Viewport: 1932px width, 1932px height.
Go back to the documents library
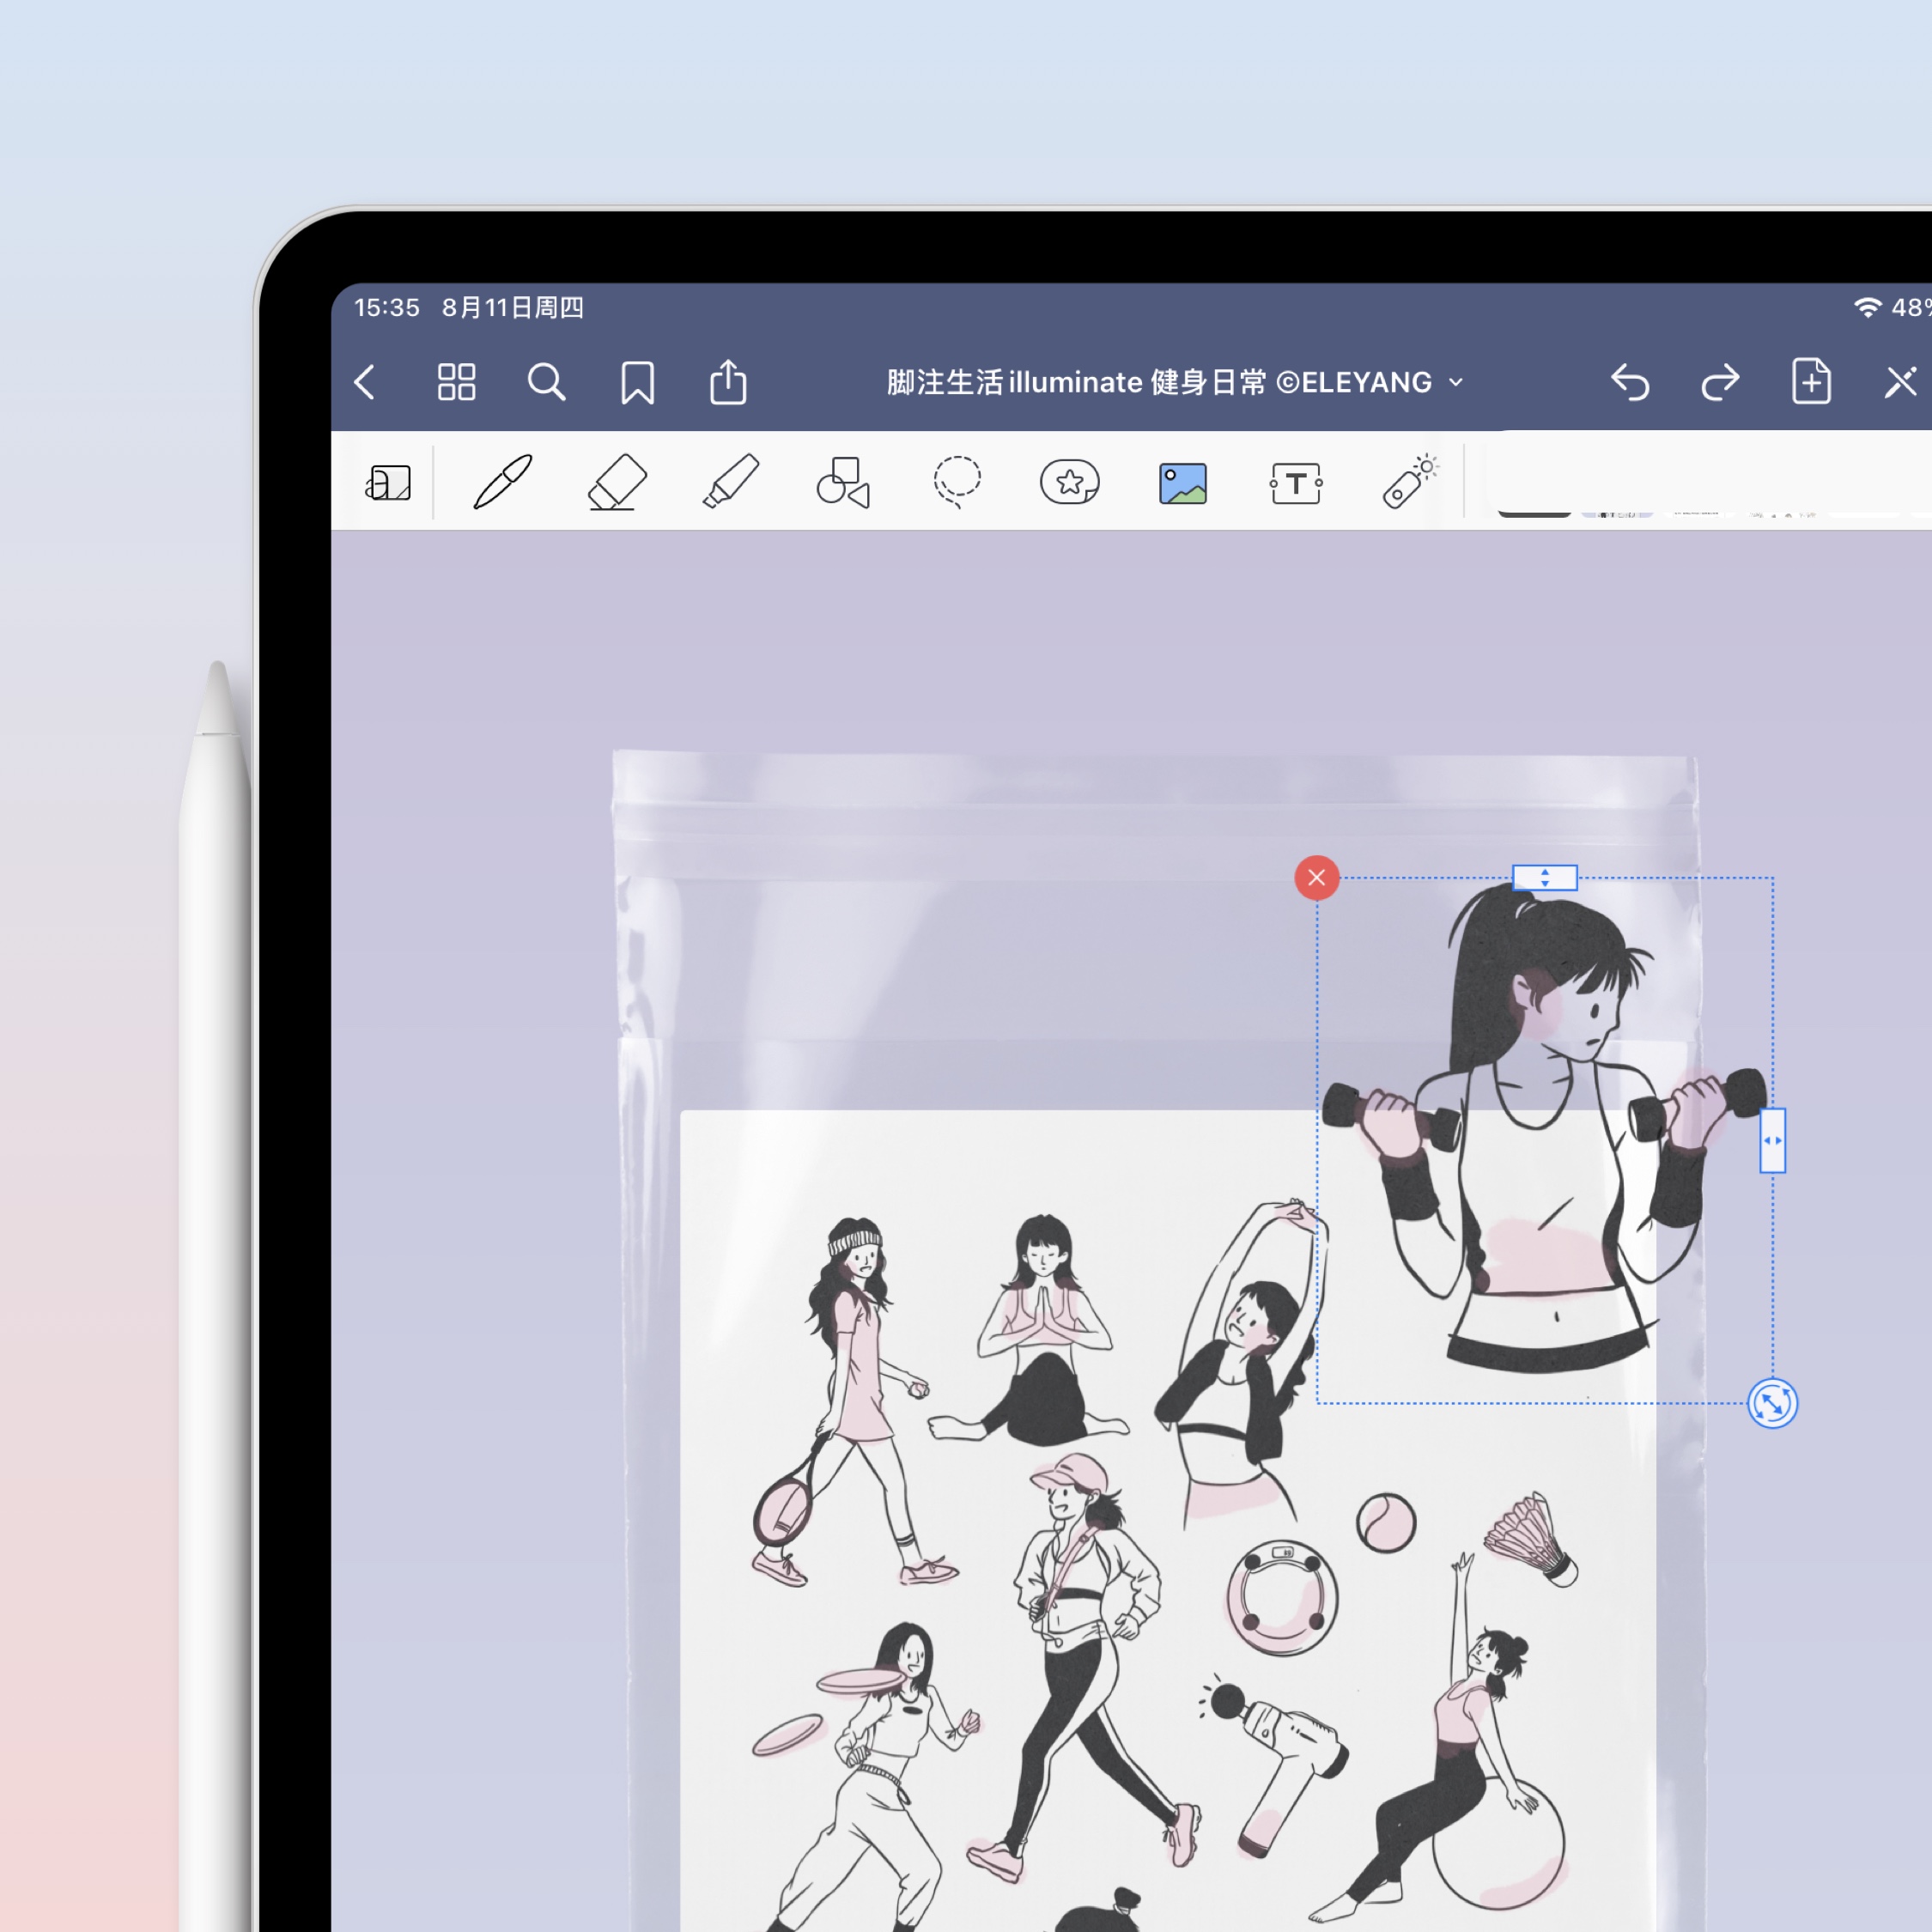[366, 382]
